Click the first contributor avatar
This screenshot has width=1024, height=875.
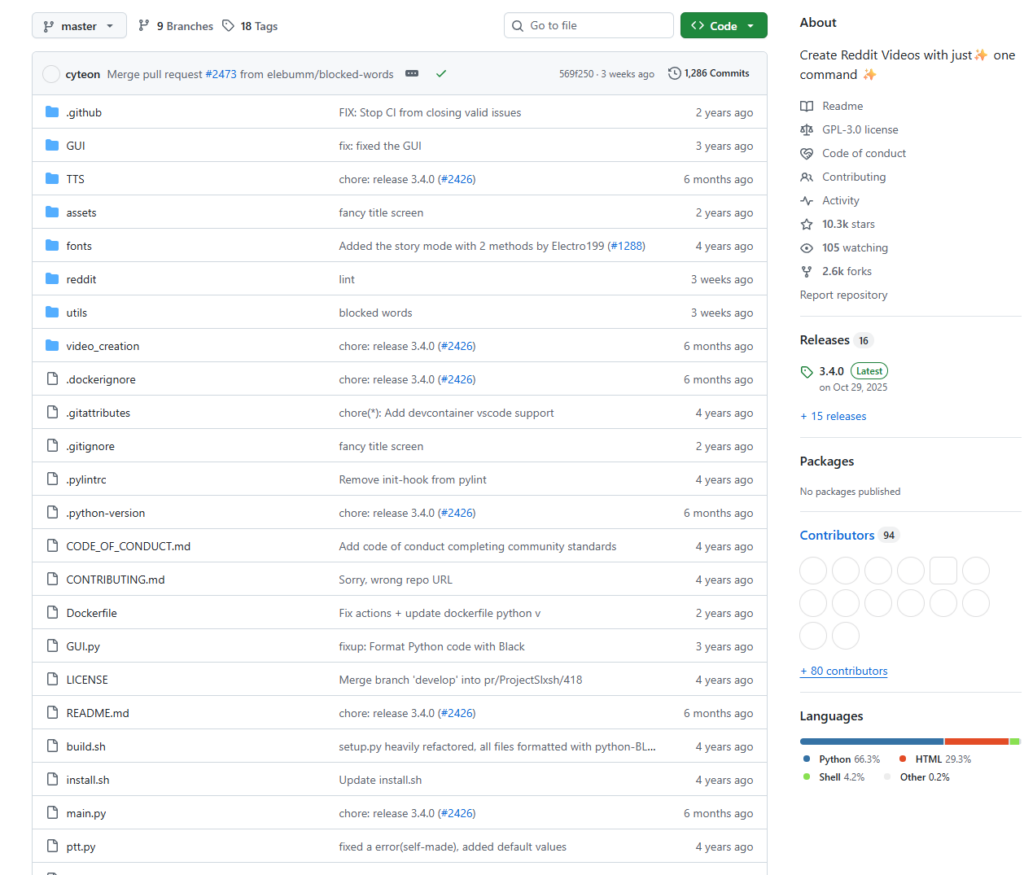tap(814, 571)
